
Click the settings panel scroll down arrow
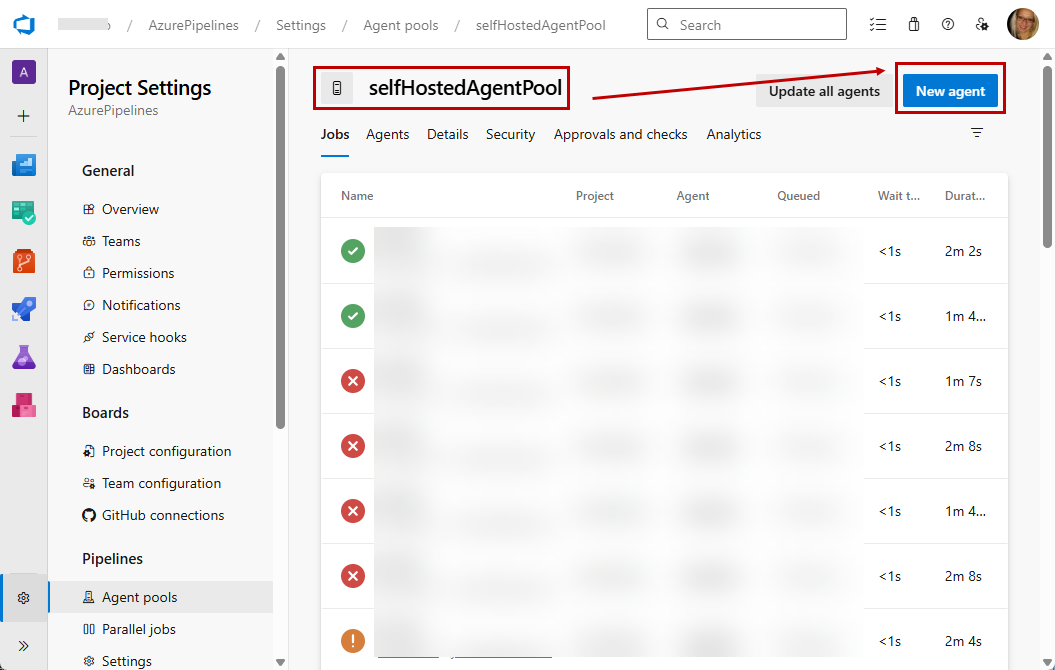(281, 663)
